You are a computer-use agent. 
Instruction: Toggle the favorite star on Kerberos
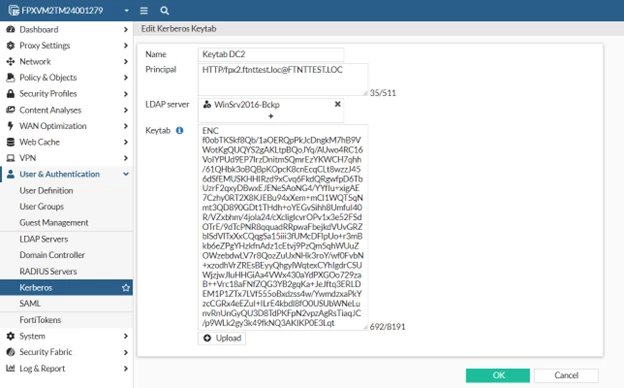click(126, 287)
